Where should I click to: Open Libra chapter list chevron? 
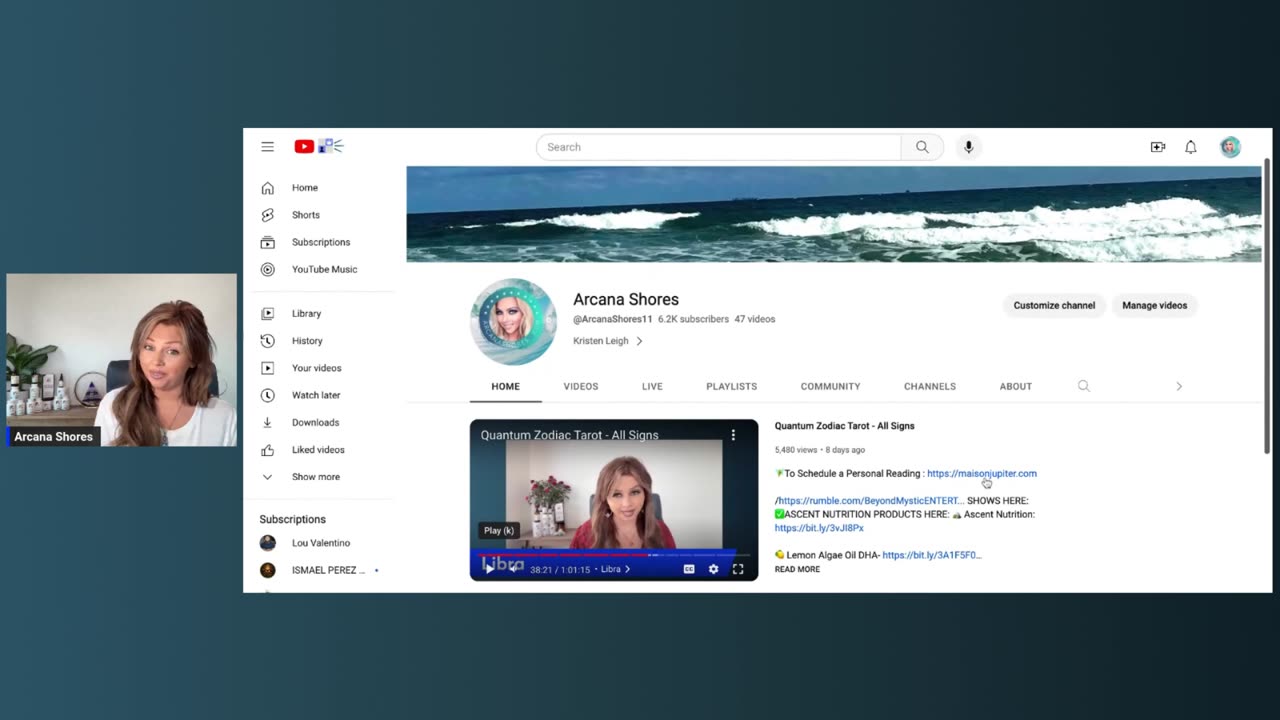tap(627, 569)
